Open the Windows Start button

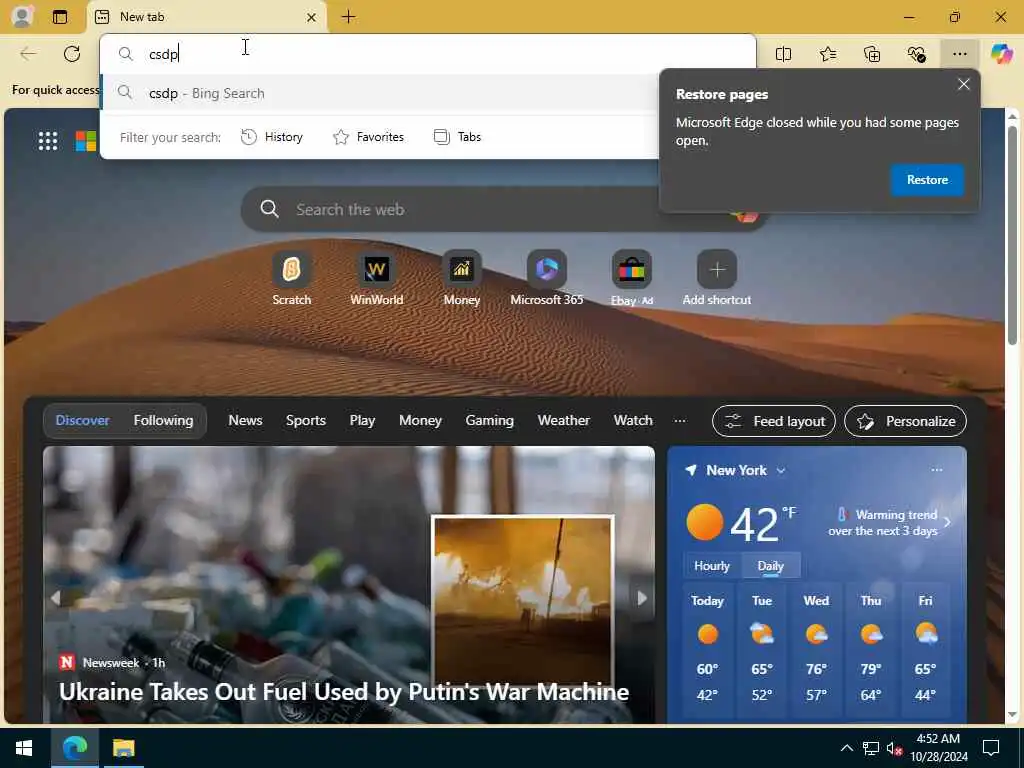24,748
